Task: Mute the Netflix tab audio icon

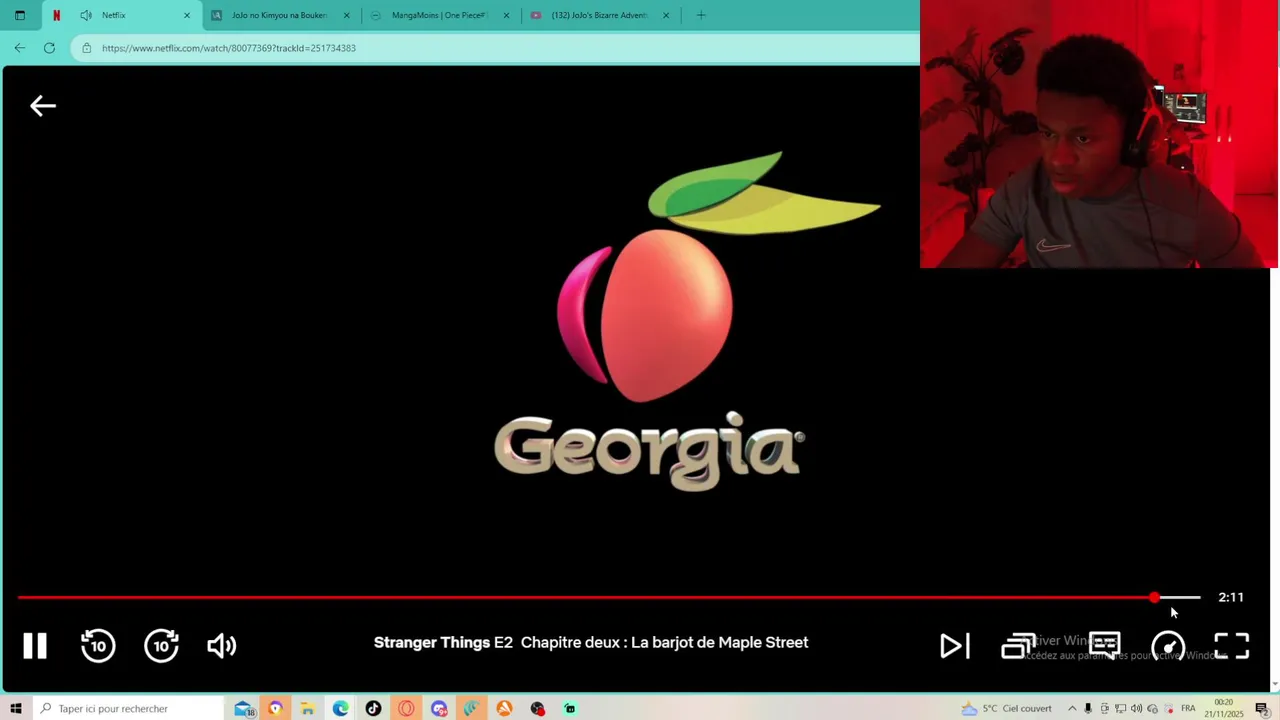Action: coord(86,15)
